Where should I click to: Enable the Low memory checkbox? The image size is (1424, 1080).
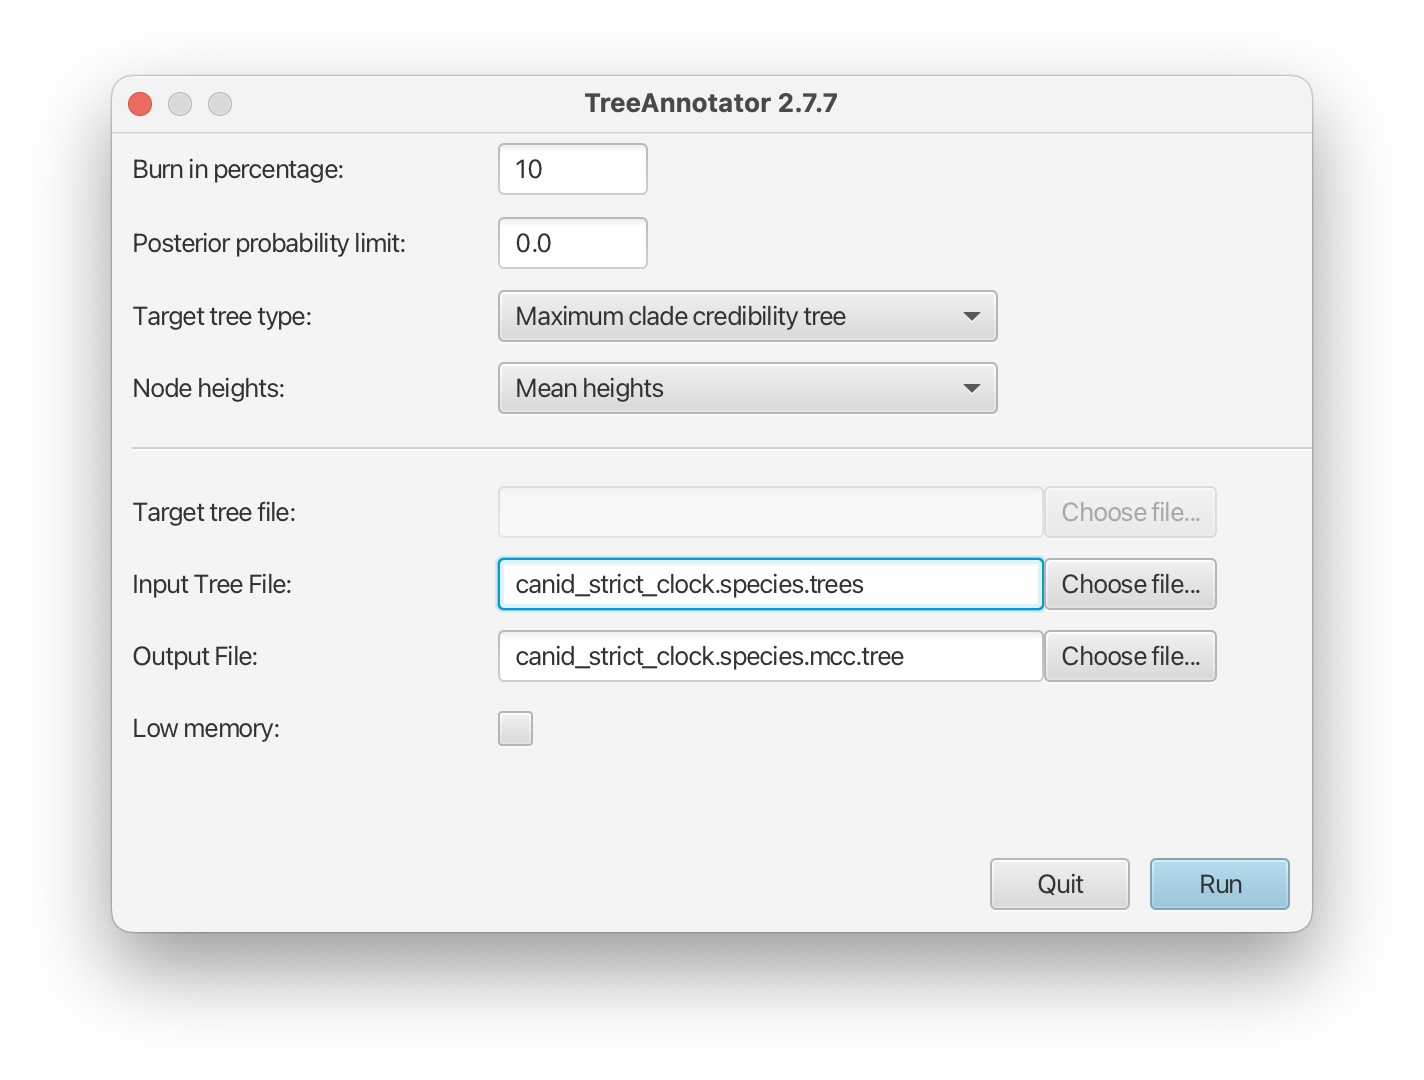click(x=516, y=729)
